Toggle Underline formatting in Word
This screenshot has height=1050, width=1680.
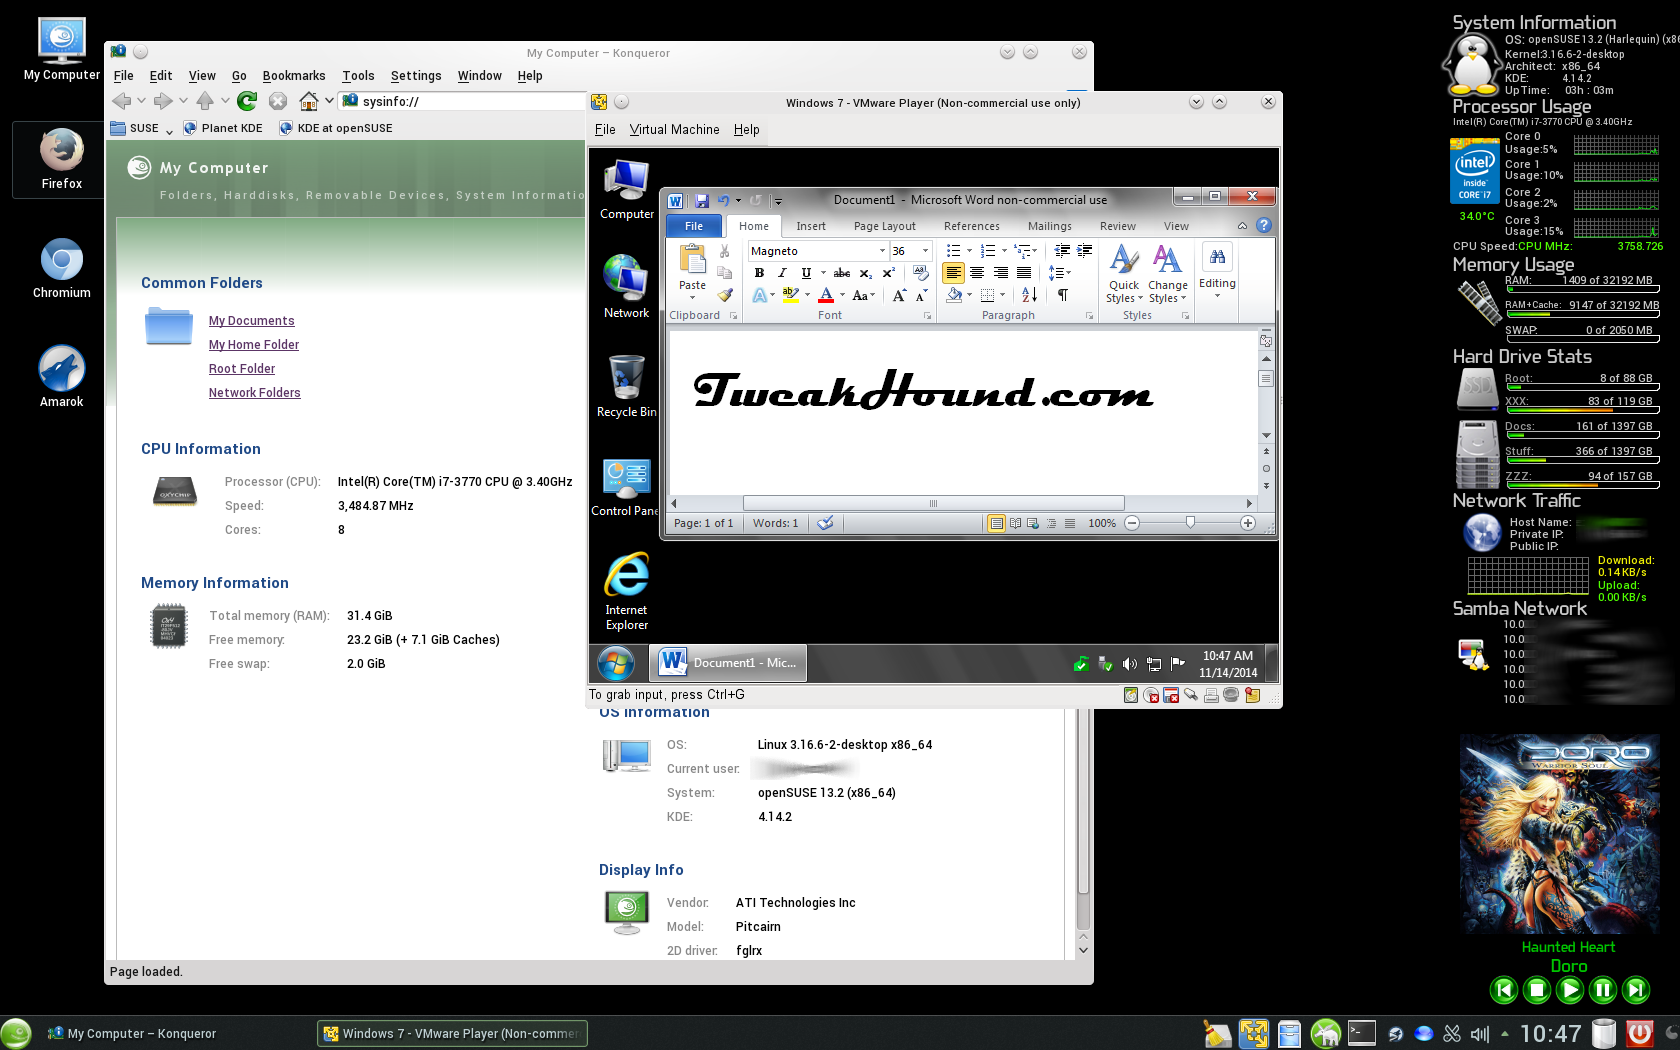806,273
